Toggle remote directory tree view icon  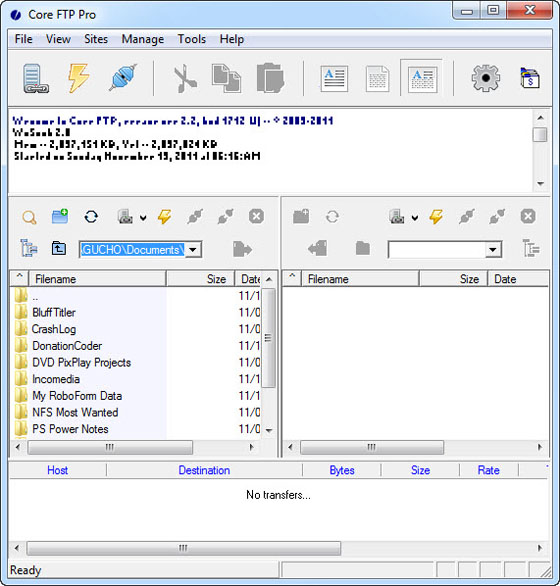[531, 248]
